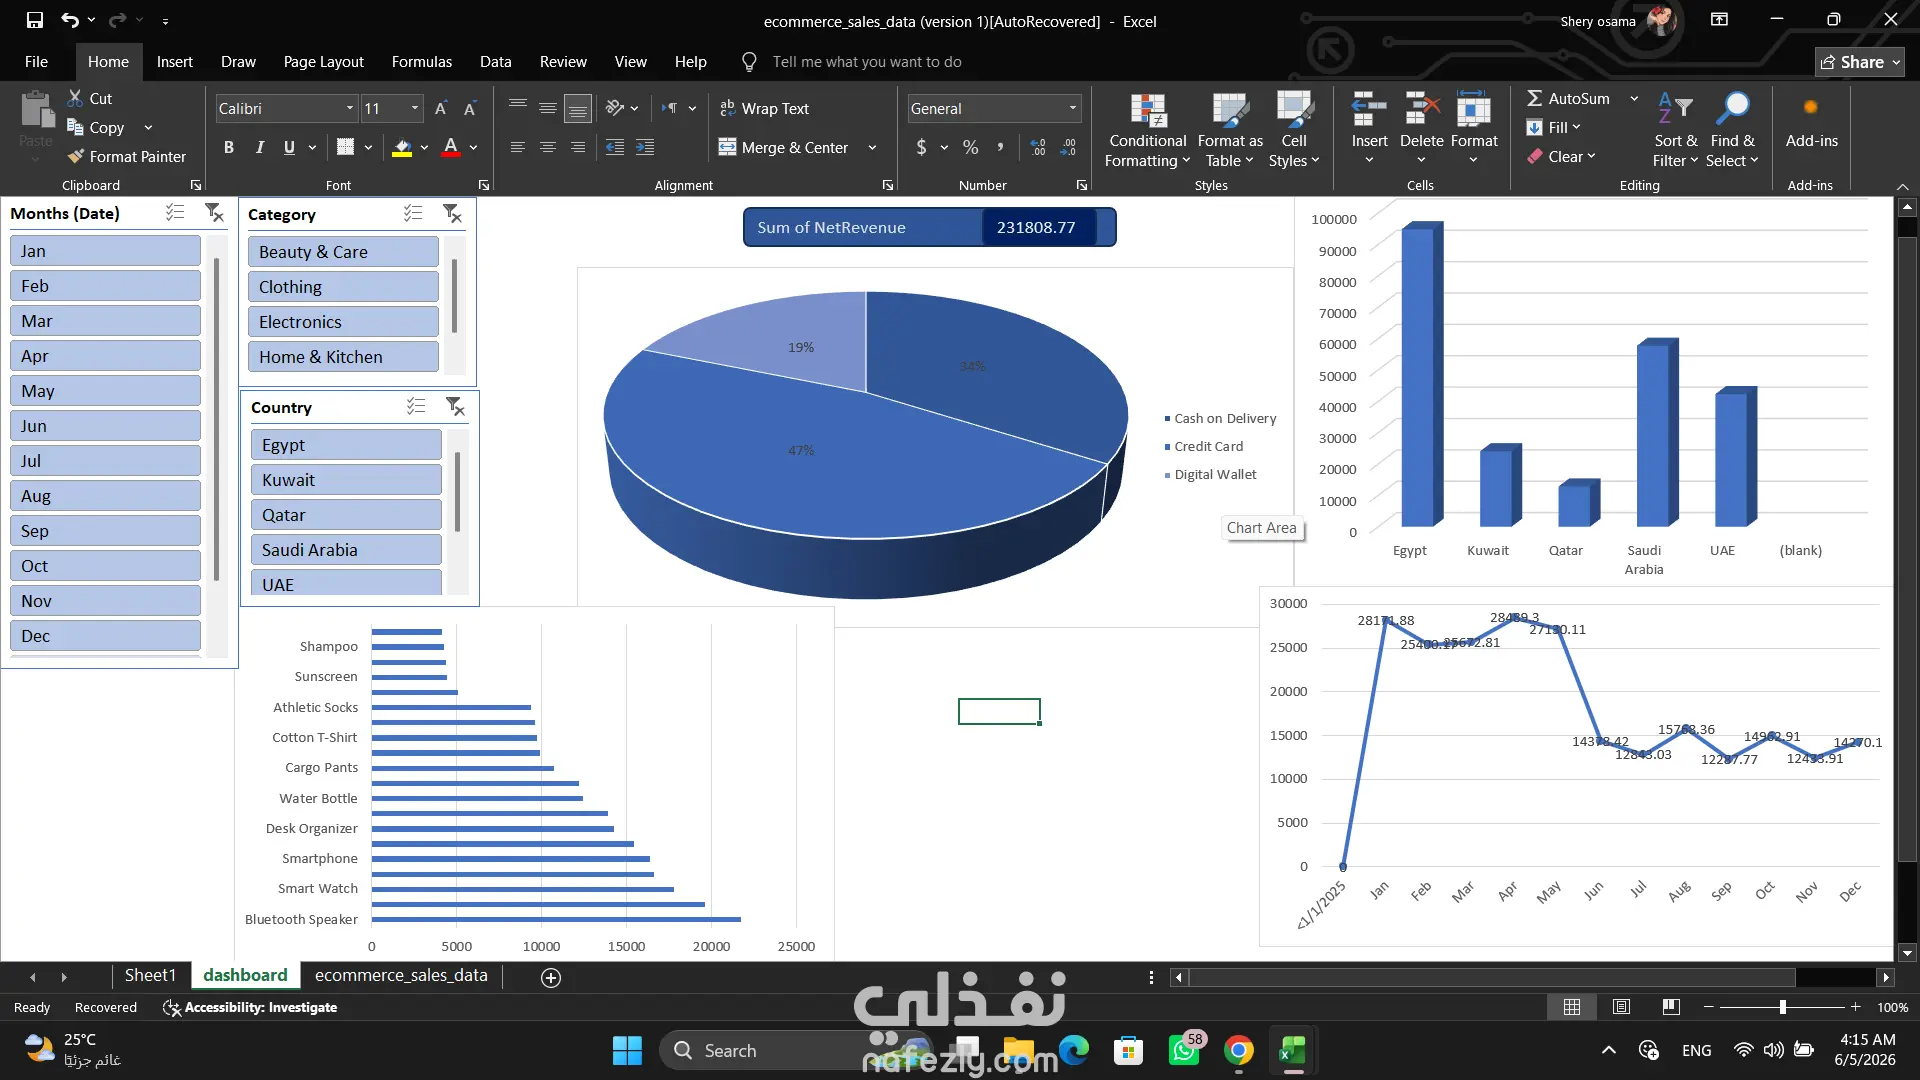Select the Sheet1 worksheet tab
The image size is (1920, 1080).
(x=150, y=975)
